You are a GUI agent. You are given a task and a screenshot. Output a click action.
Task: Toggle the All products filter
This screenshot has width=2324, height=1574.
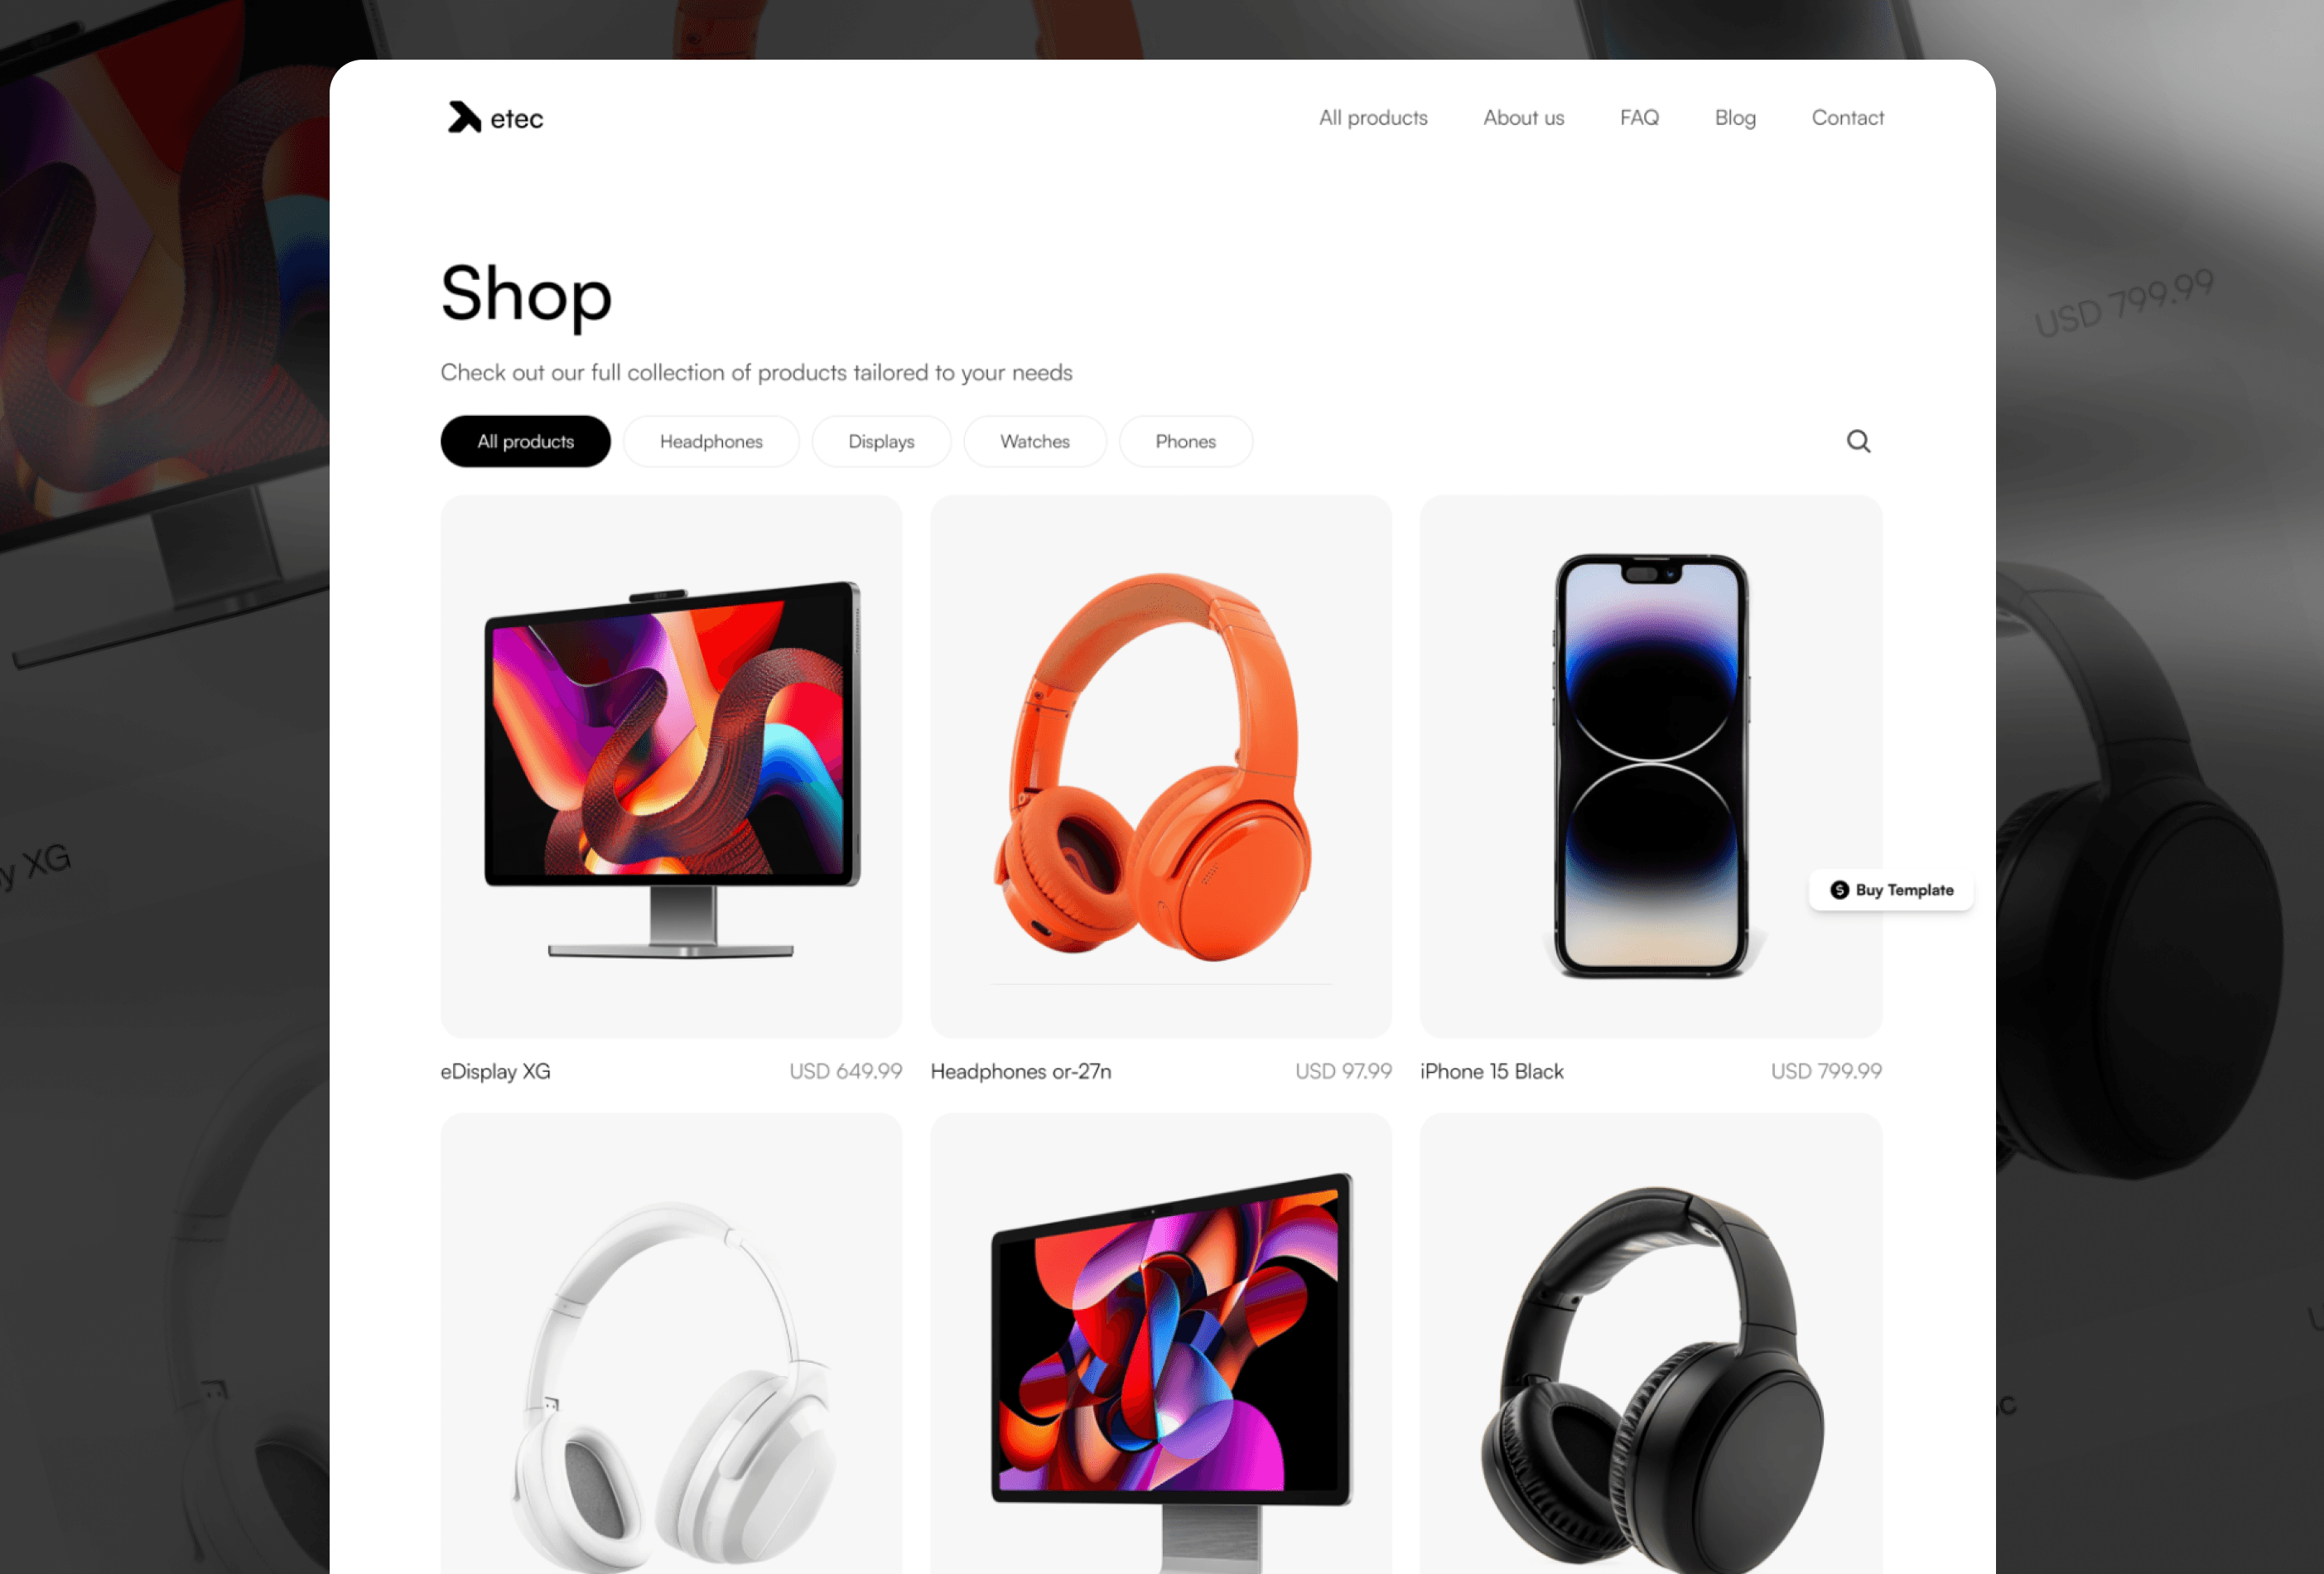coord(523,439)
